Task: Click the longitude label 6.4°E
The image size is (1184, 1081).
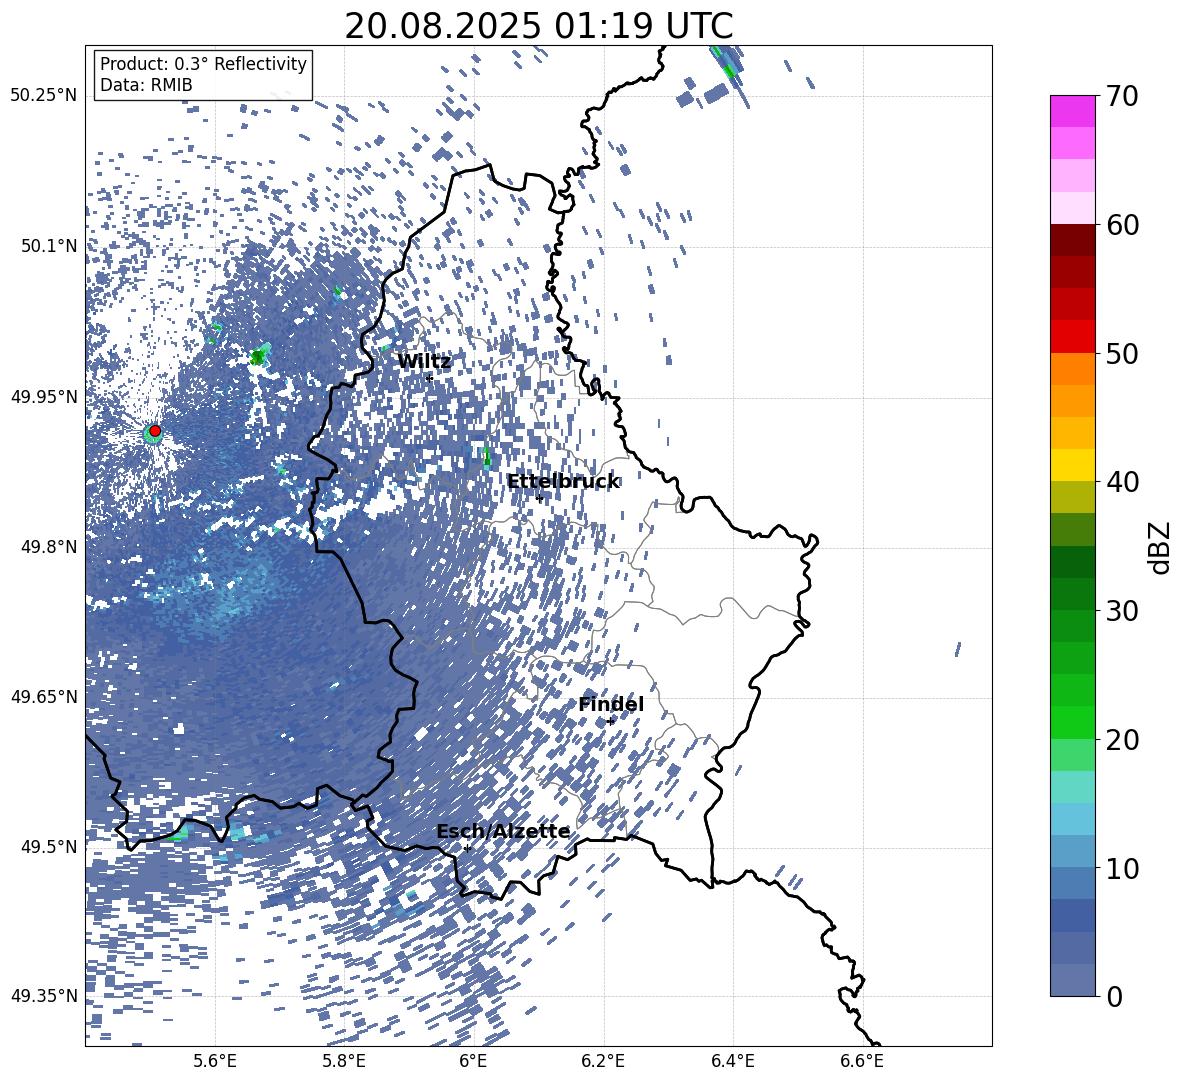Action: point(732,1061)
